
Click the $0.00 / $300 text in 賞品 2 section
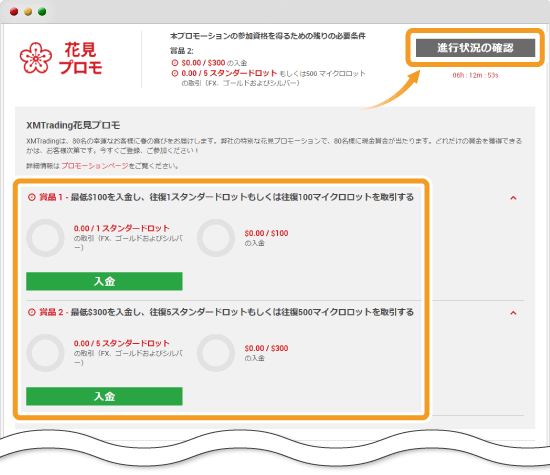click(266, 348)
